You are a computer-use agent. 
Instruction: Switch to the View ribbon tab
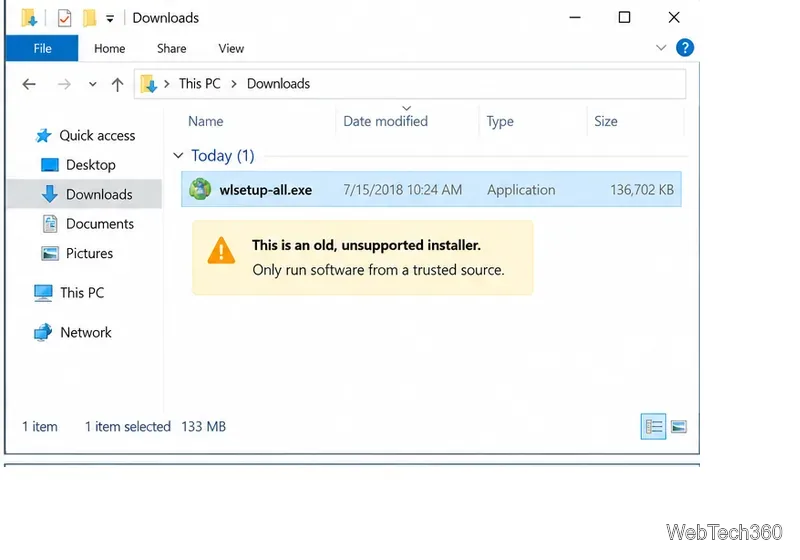click(x=231, y=48)
